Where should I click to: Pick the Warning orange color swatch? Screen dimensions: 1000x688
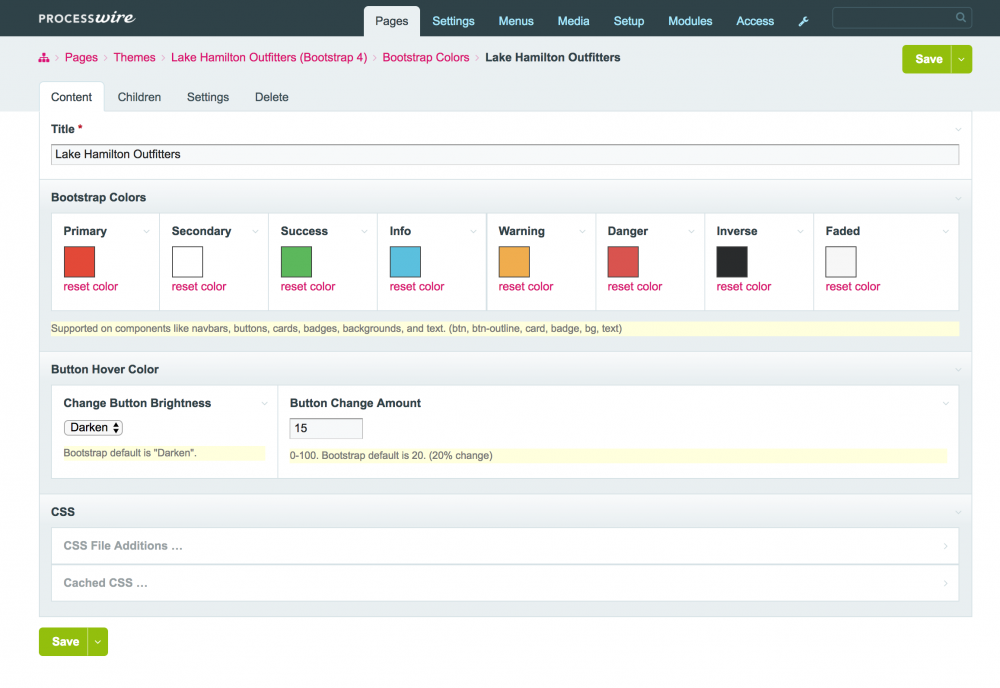[x=514, y=262]
